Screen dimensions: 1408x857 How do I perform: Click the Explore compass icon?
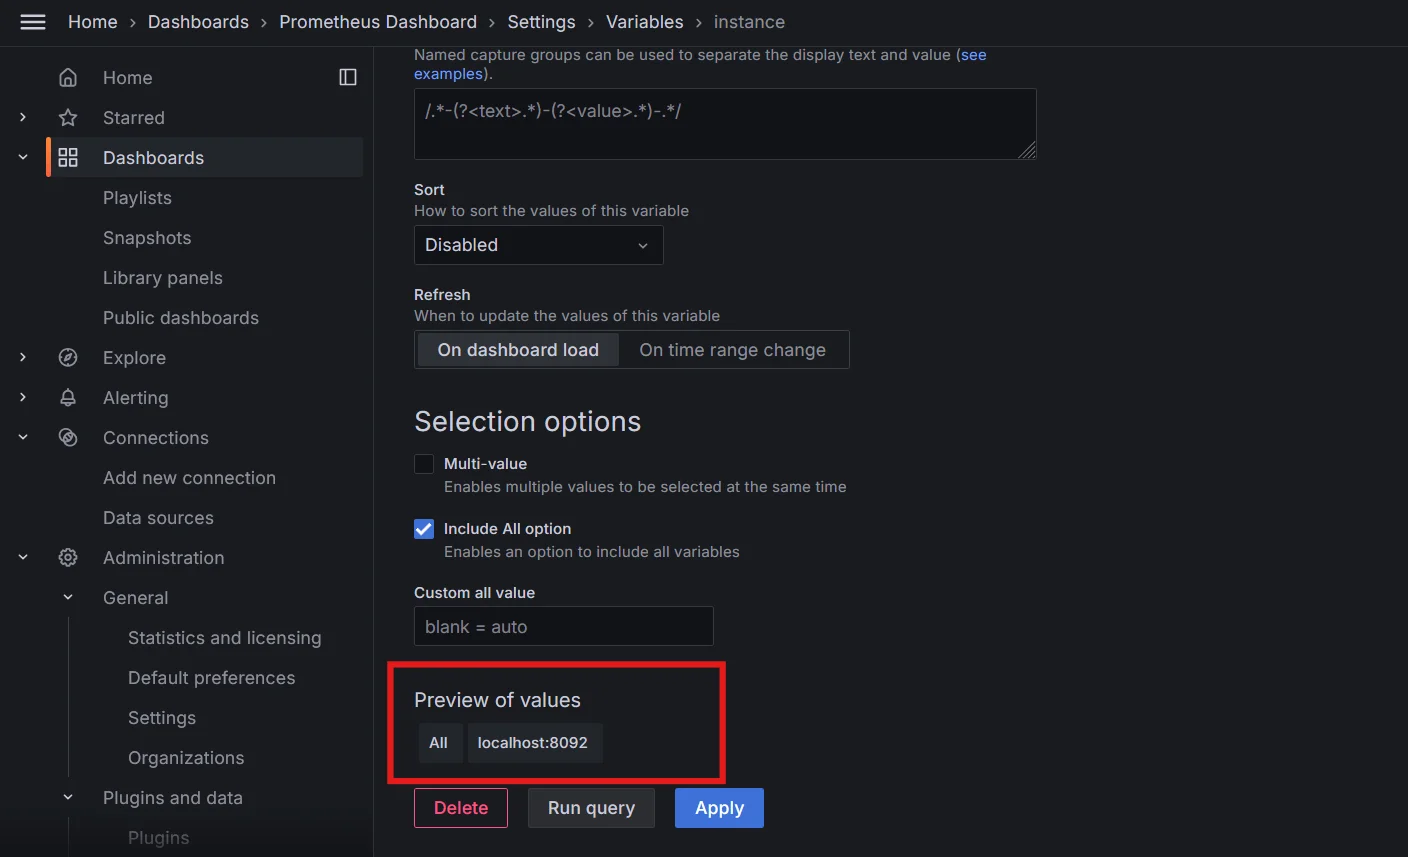[68, 358]
